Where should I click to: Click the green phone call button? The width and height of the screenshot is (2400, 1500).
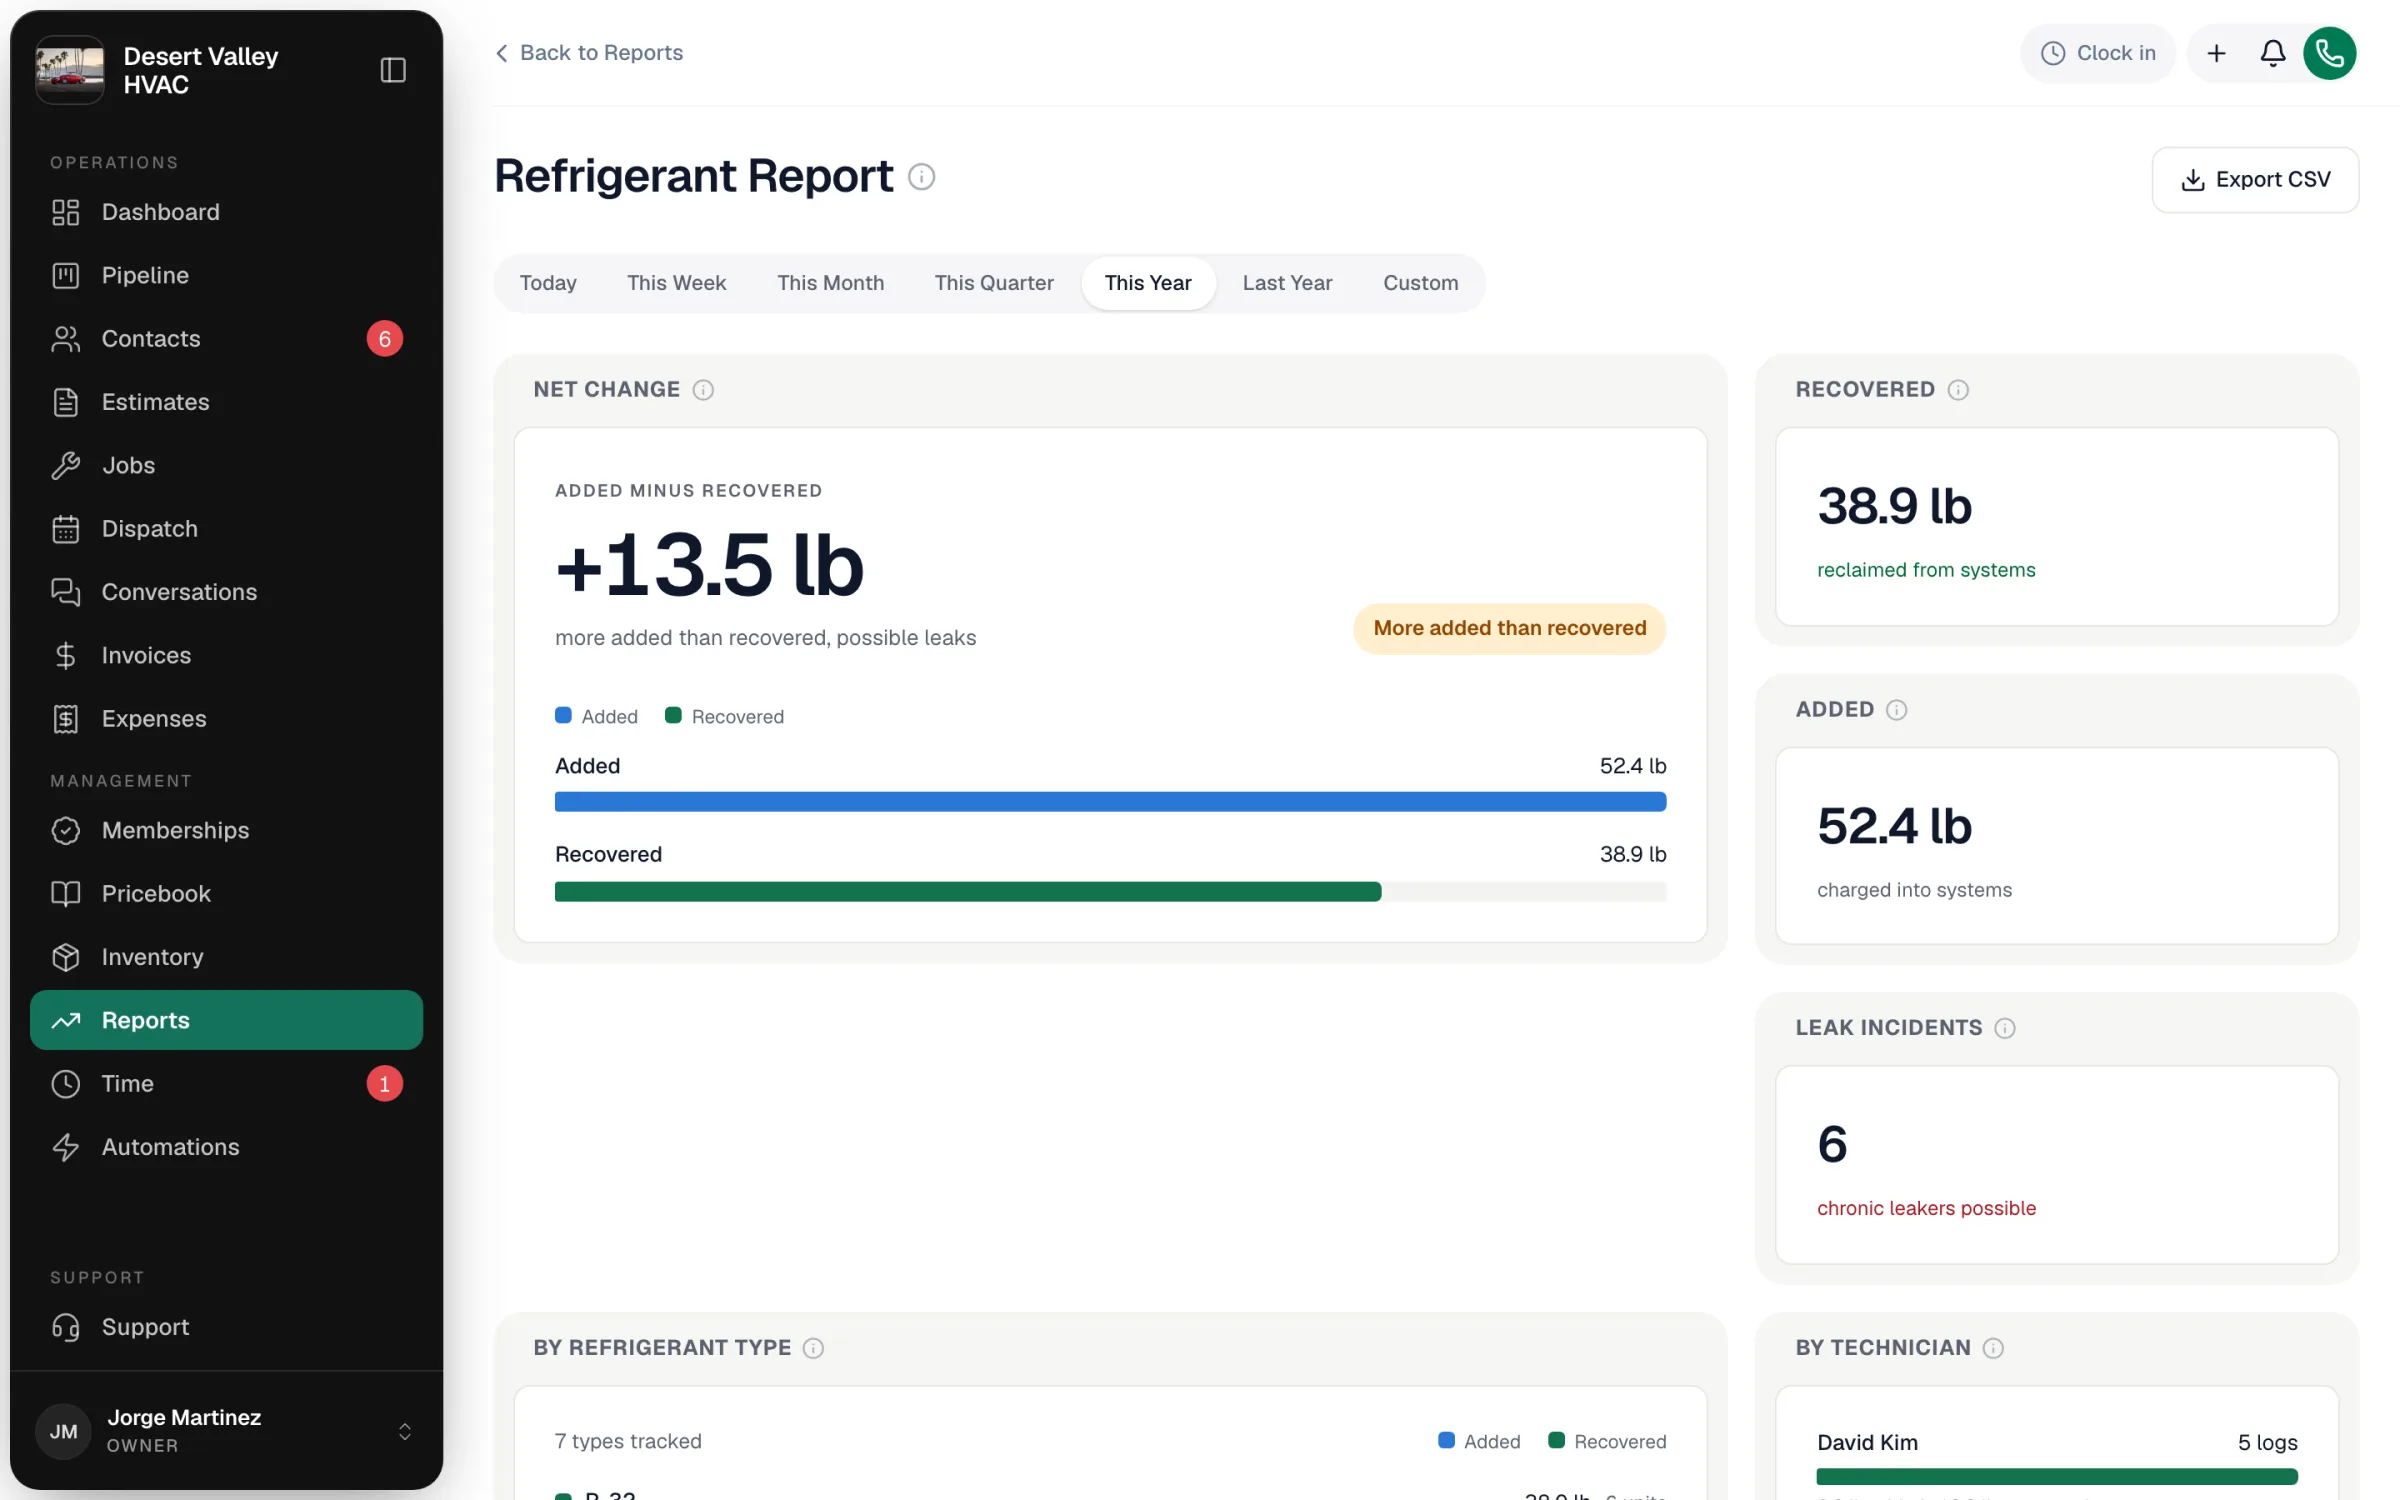pos(2329,53)
